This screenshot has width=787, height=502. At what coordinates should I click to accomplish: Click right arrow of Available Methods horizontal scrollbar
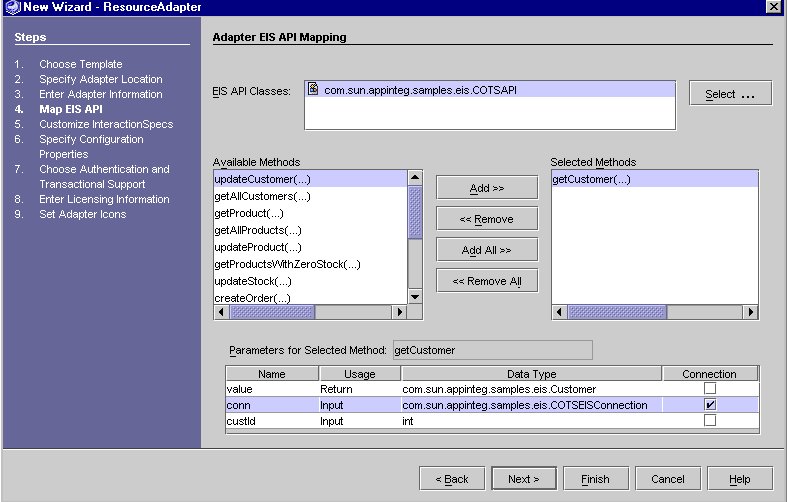pyautogui.click(x=400, y=312)
